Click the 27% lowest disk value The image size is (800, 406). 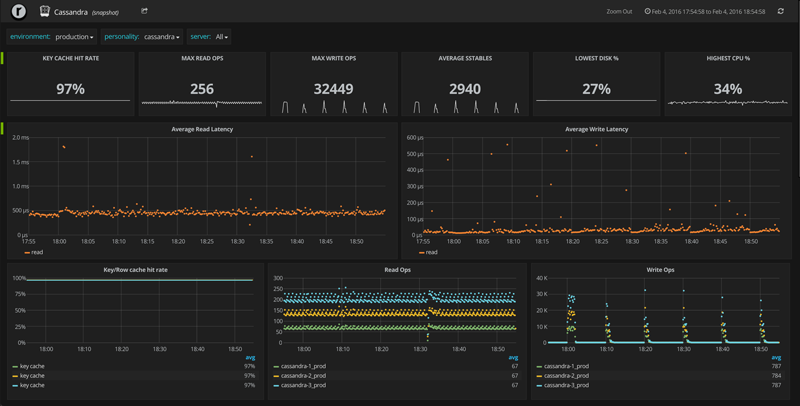click(x=596, y=89)
